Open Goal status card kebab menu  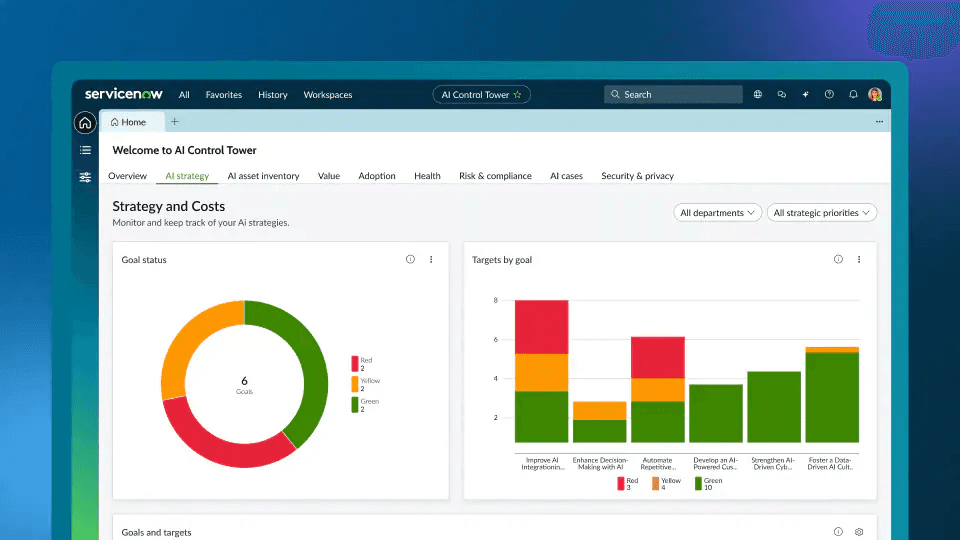431,260
